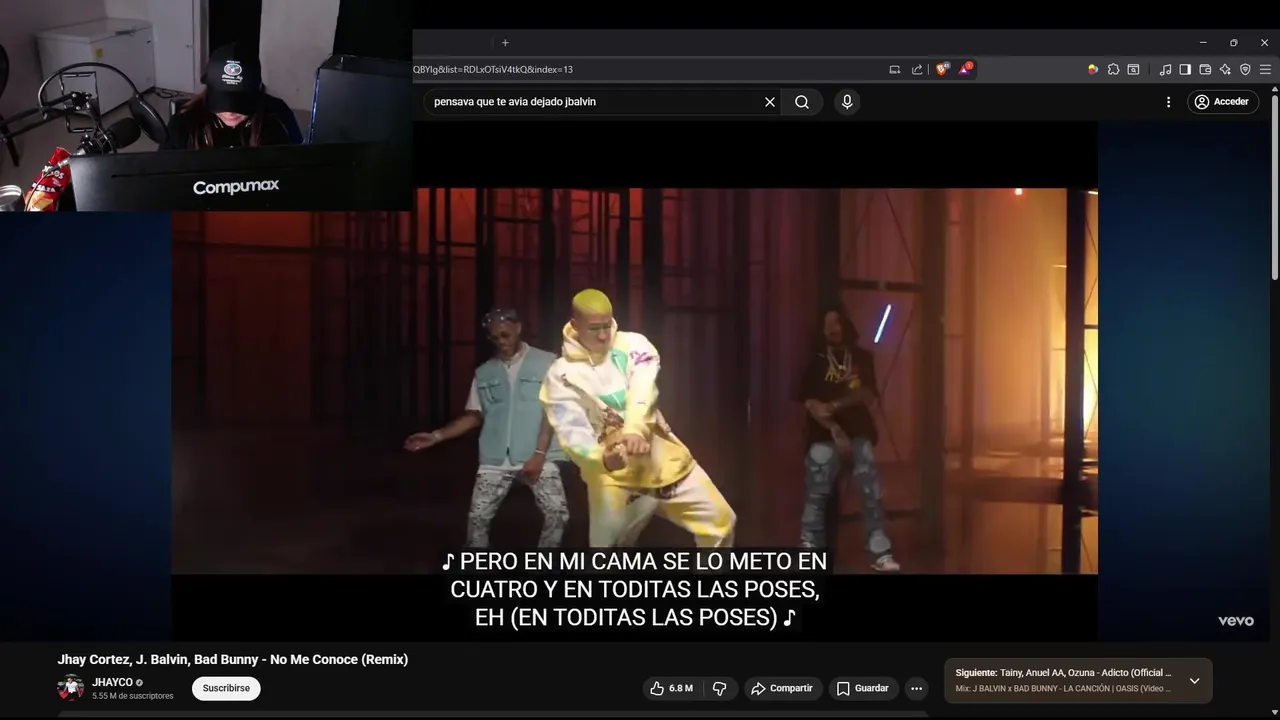Click the share page icon in address bar

917,70
